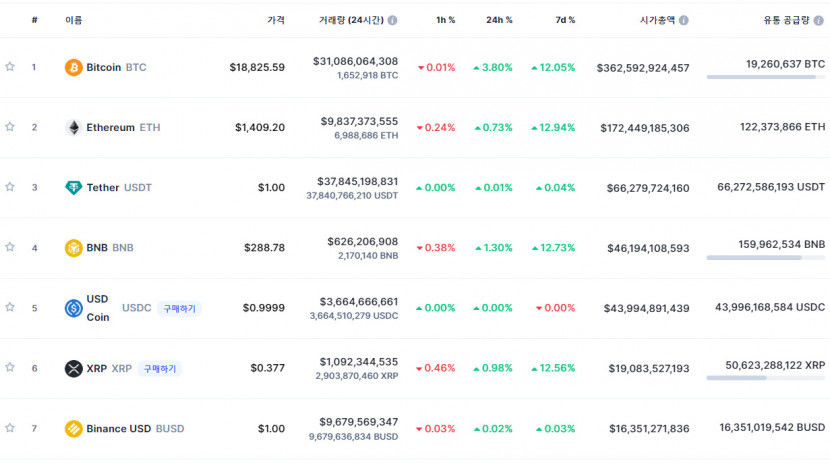Sort table by 이름 column
The image size is (830, 464).
coord(74,20)
